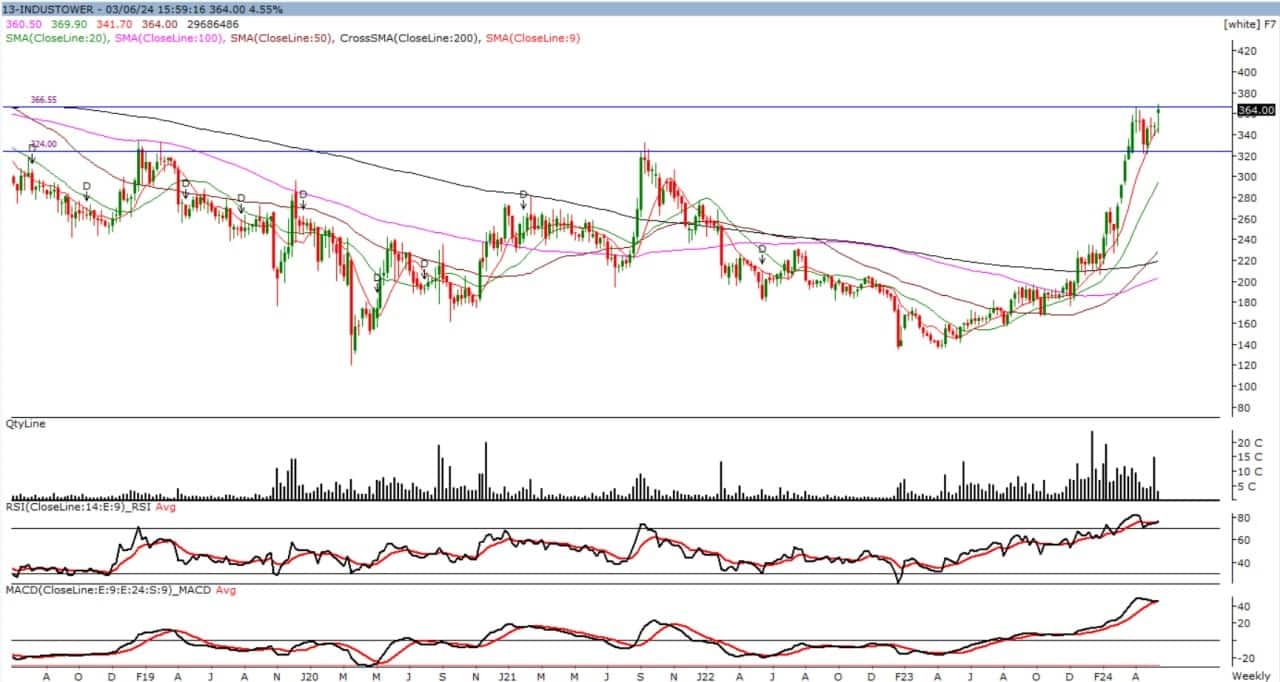The height and width of the screenshot is (682, 1280).
Task: Select the QtyLine volume panel label
Action: [x=26, y=424]
